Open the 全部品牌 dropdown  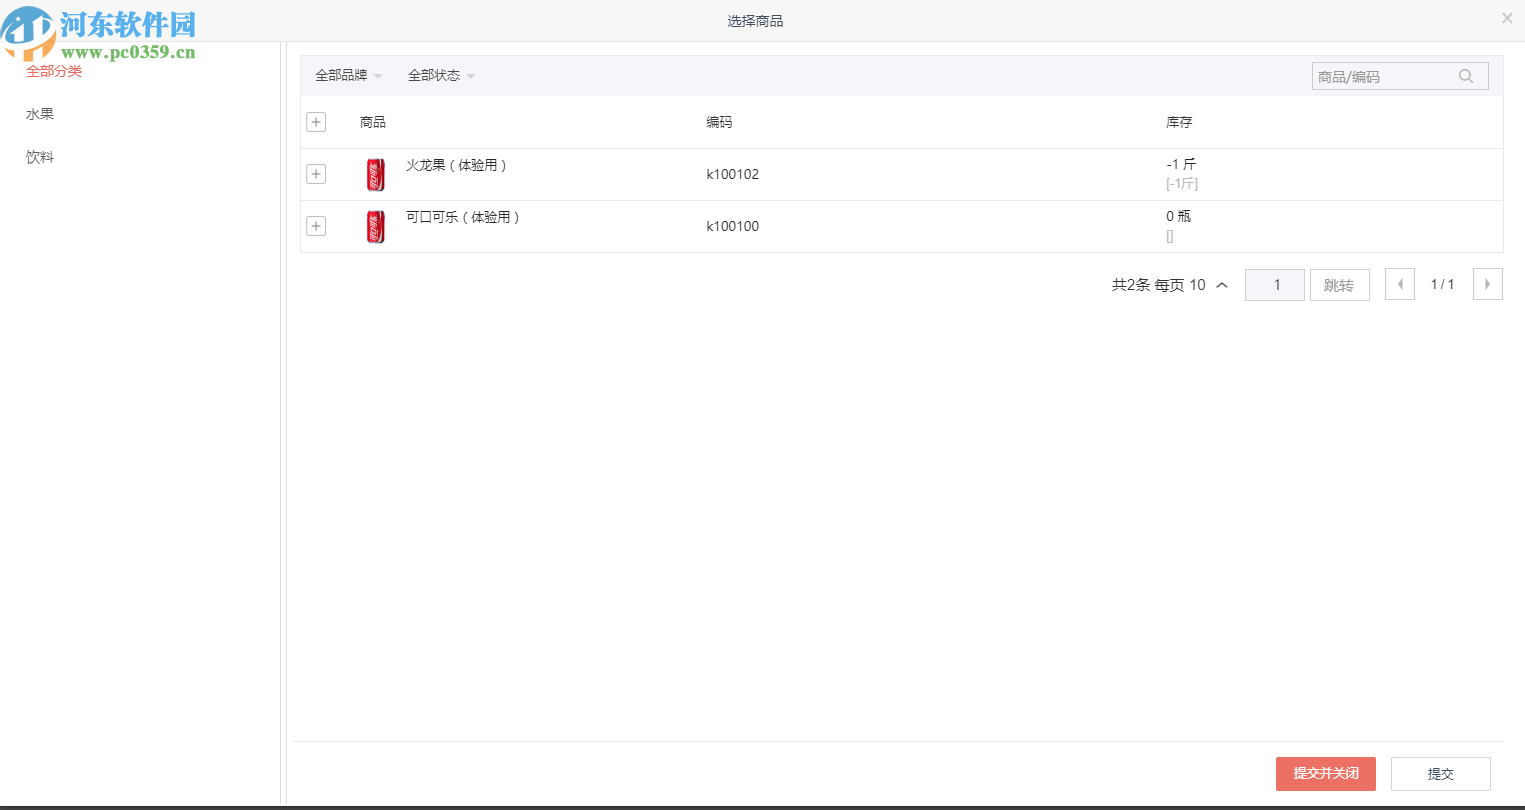(349, 76)
